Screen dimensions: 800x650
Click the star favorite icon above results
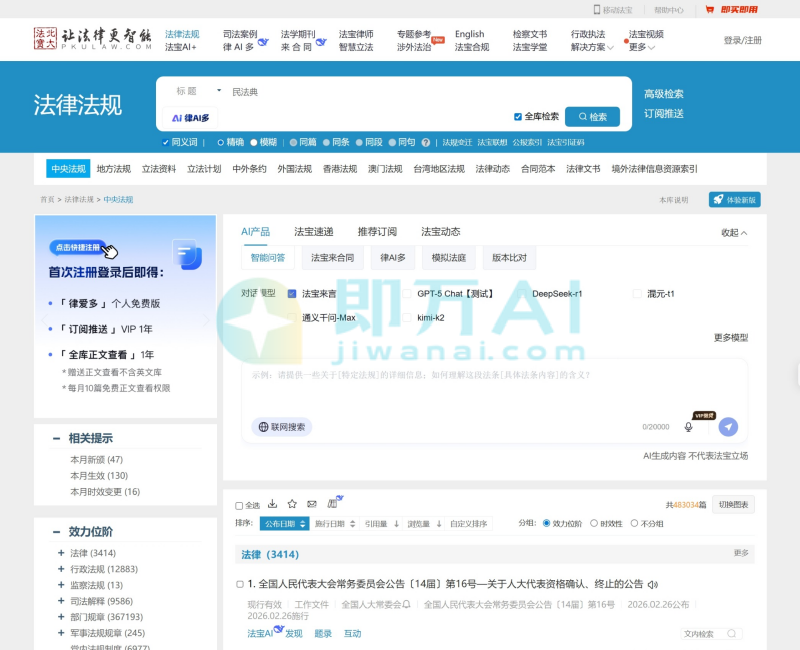(x=292, y=504)
